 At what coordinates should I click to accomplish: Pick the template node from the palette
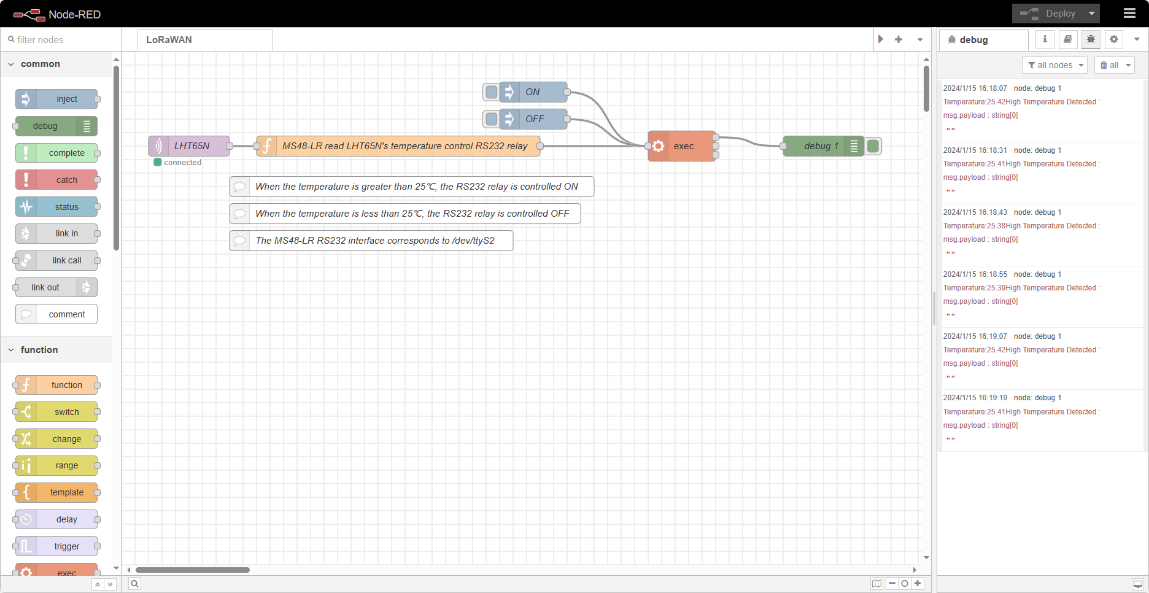[x=56, y=492]
